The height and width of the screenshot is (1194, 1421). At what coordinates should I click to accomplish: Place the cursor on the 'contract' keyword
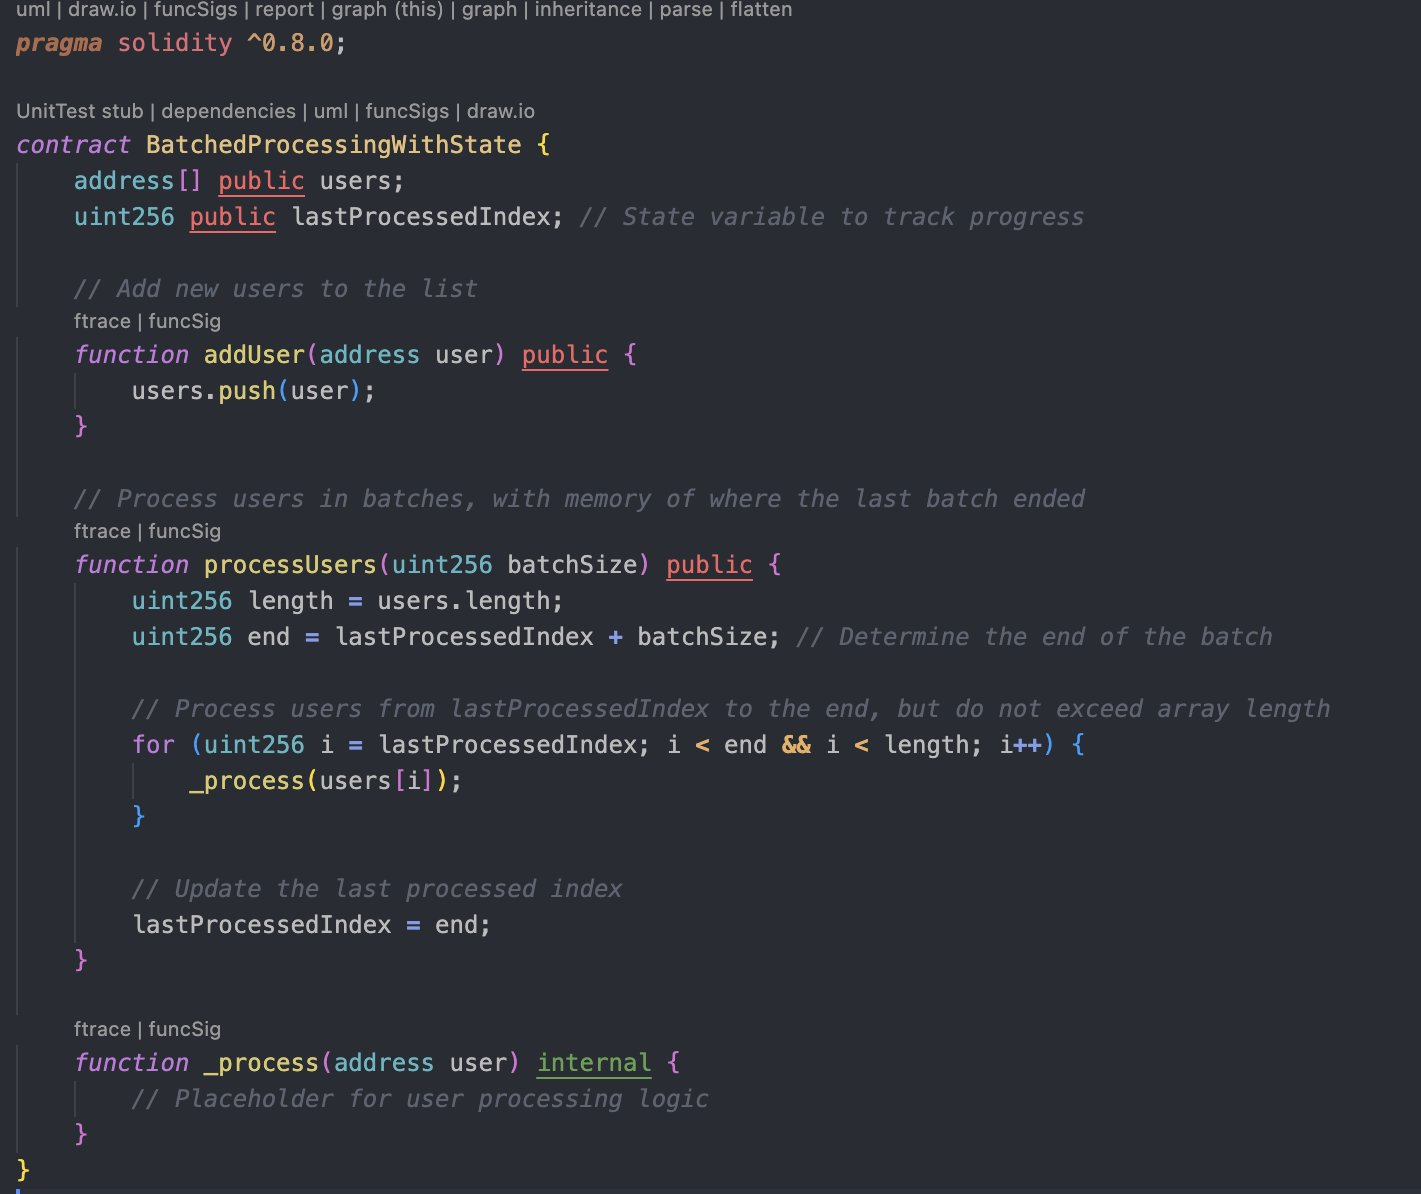(73, 145)
